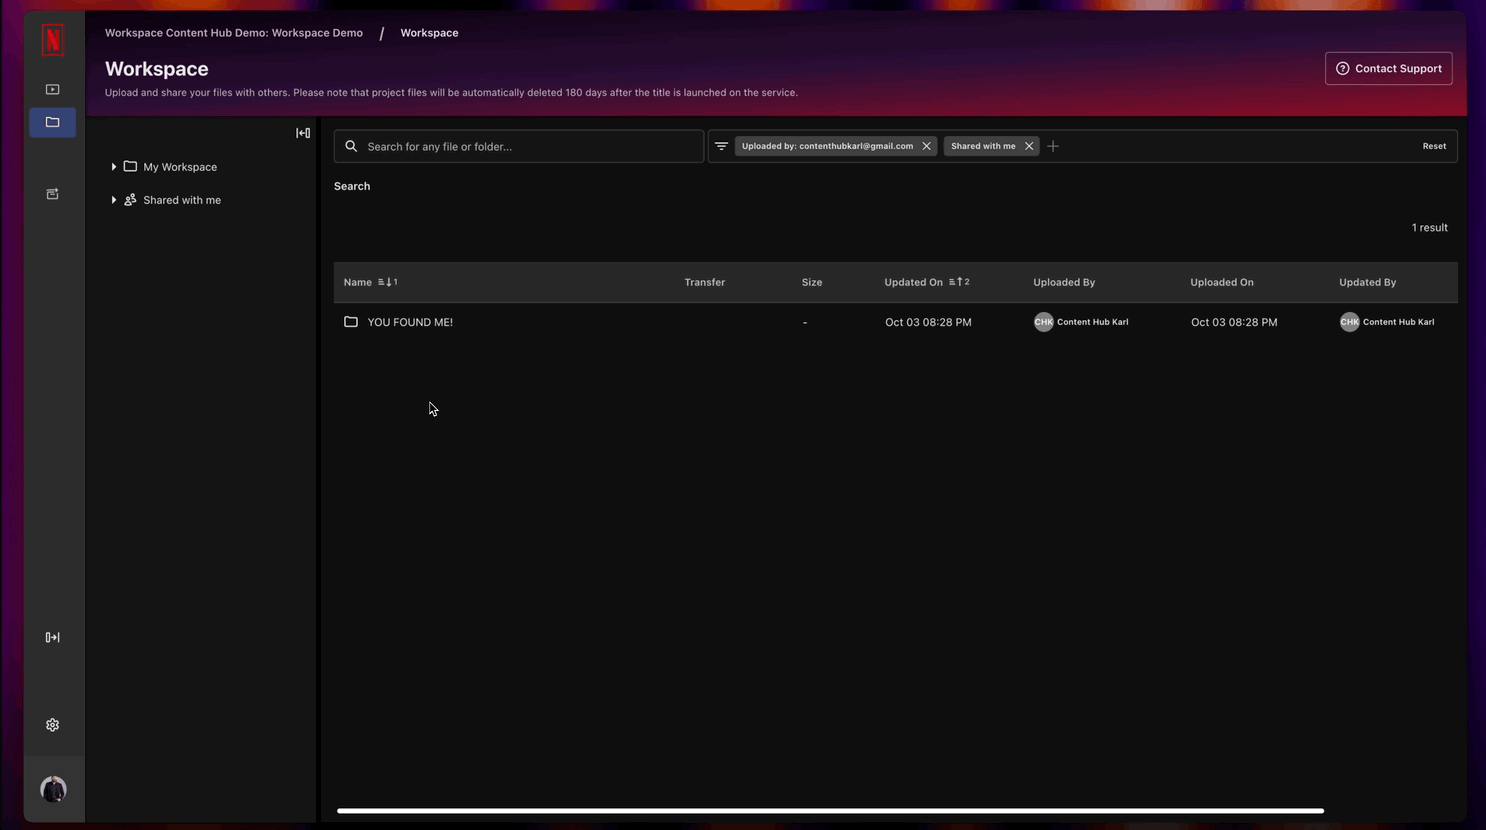This screenshot has width=1486, height=830.
Task: Remove the Shared with me filter
Action: [1029, 146]
